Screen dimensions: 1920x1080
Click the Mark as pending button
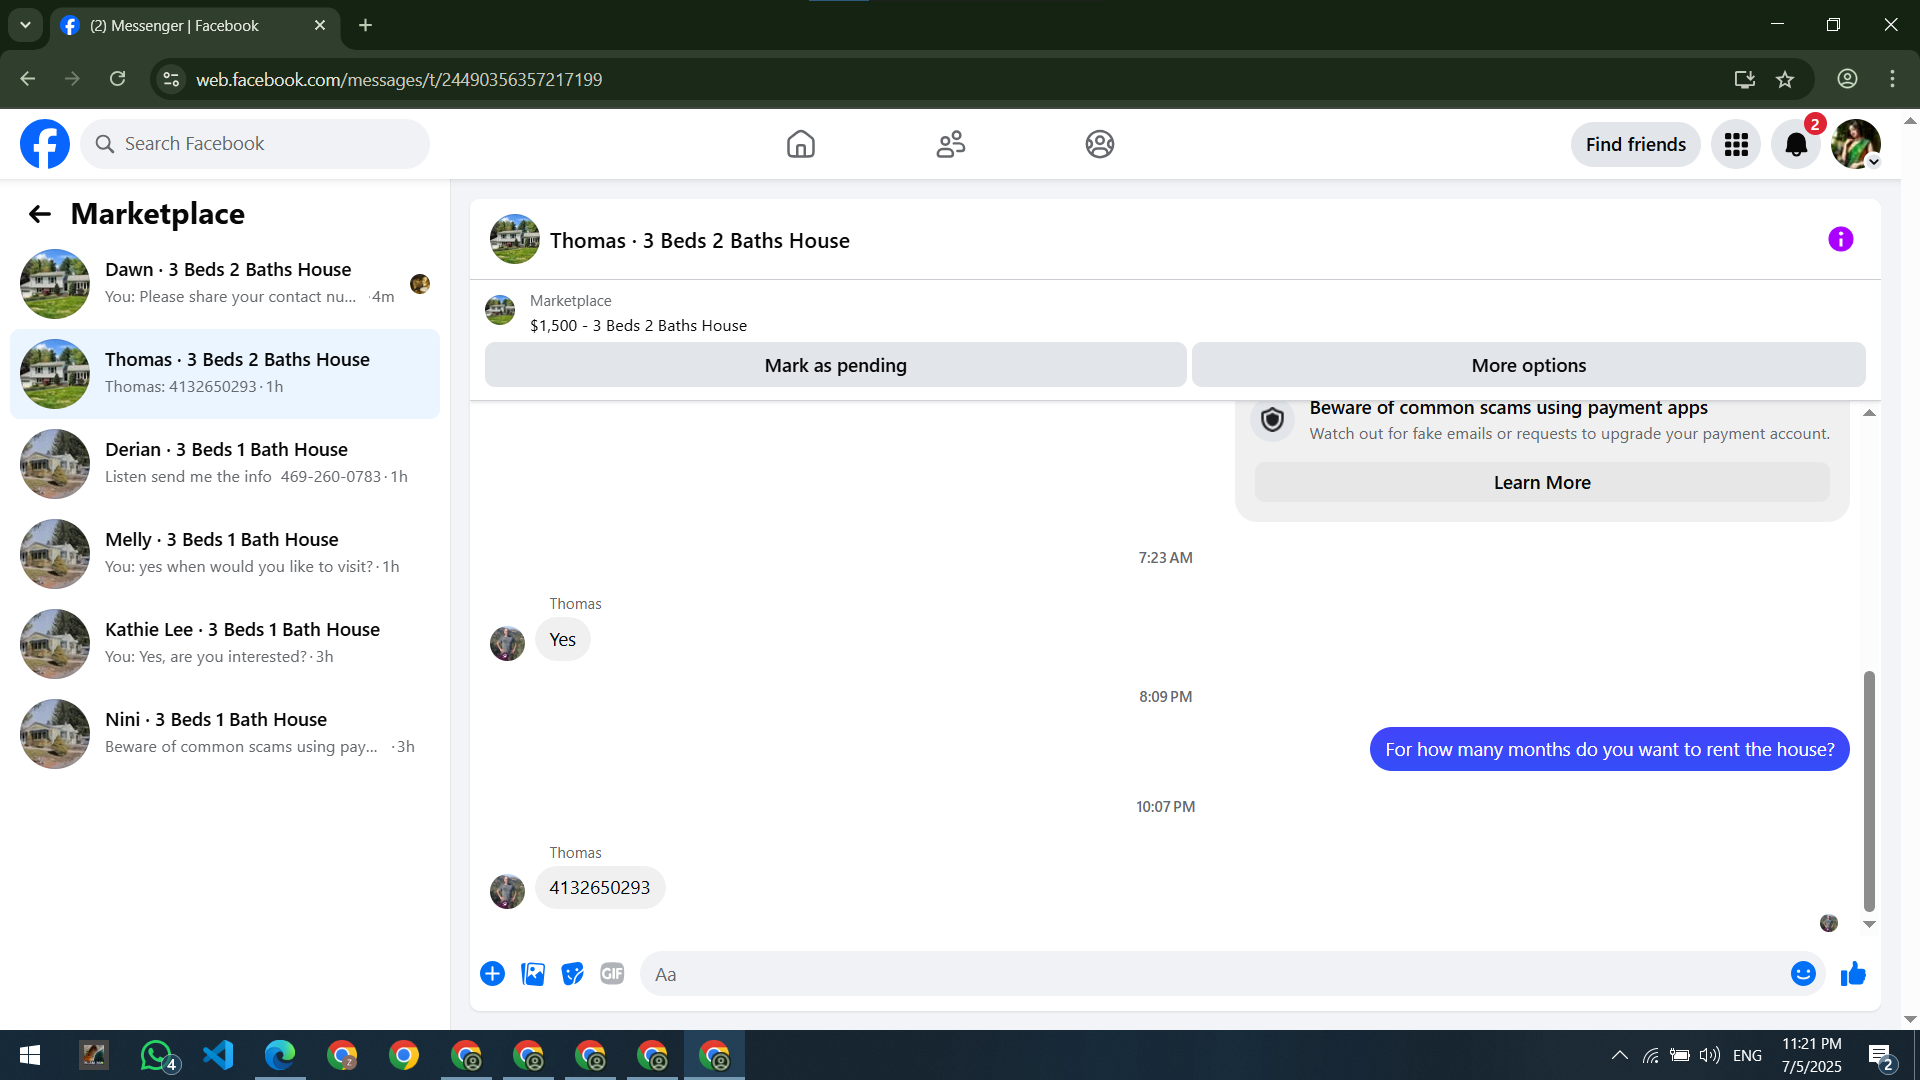point(835,365)
